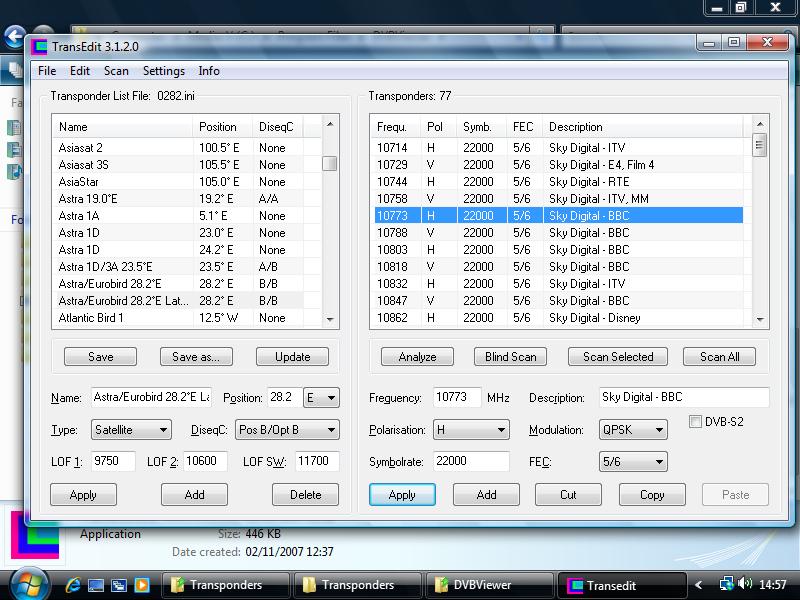Copy the selected transponder
The width and height of the screenshot is (800, 600).
652,494
